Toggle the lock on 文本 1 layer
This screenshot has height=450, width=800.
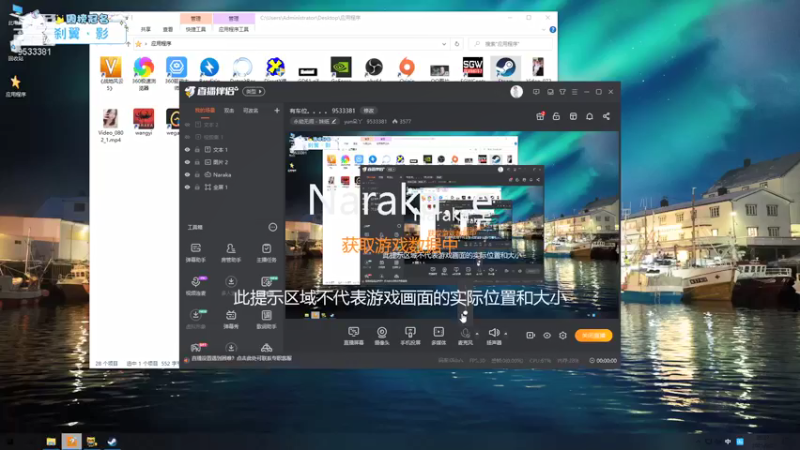197,149
